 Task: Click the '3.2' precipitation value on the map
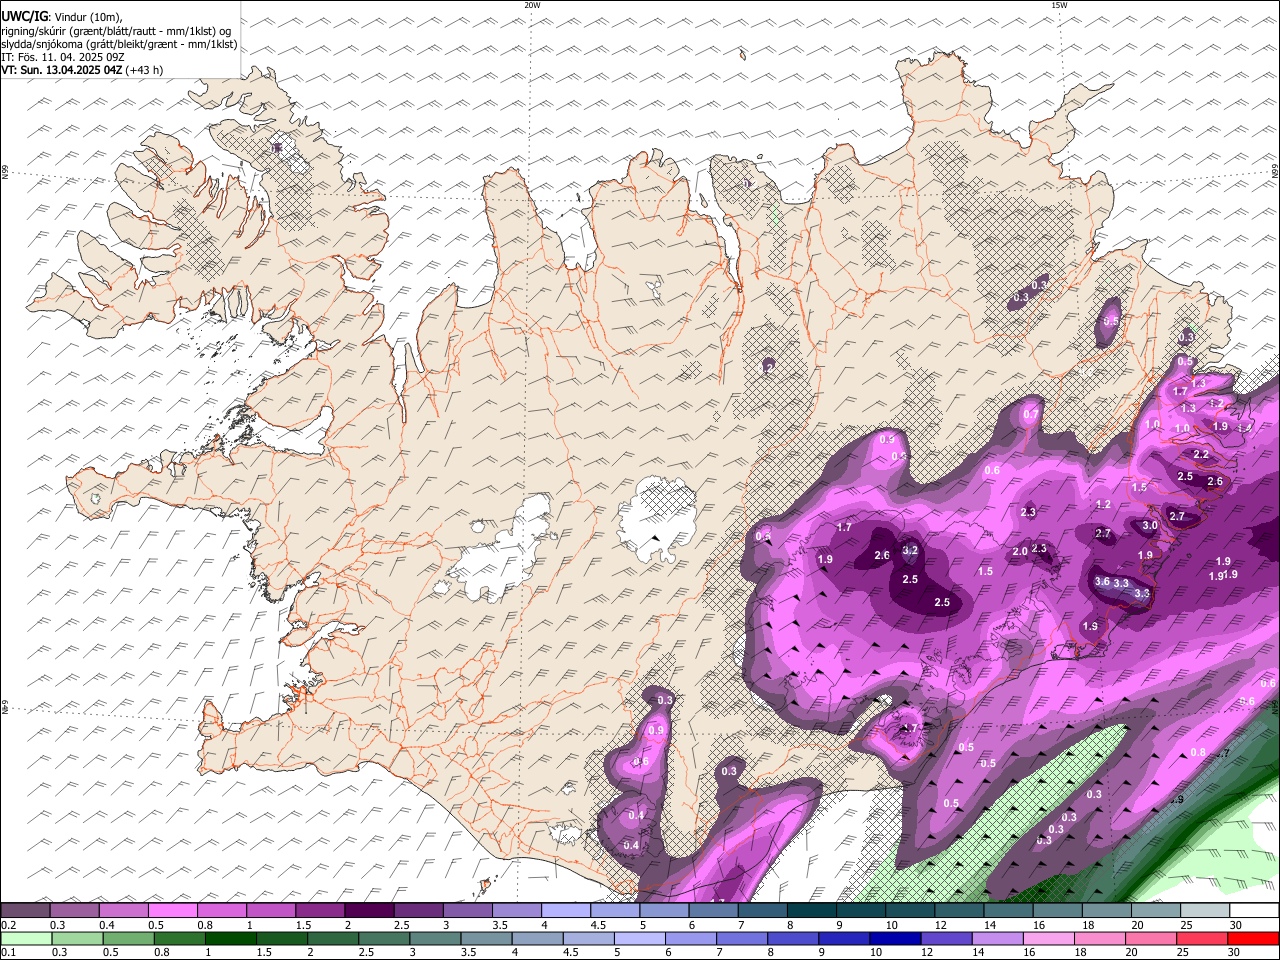click(x=910, y=551)
